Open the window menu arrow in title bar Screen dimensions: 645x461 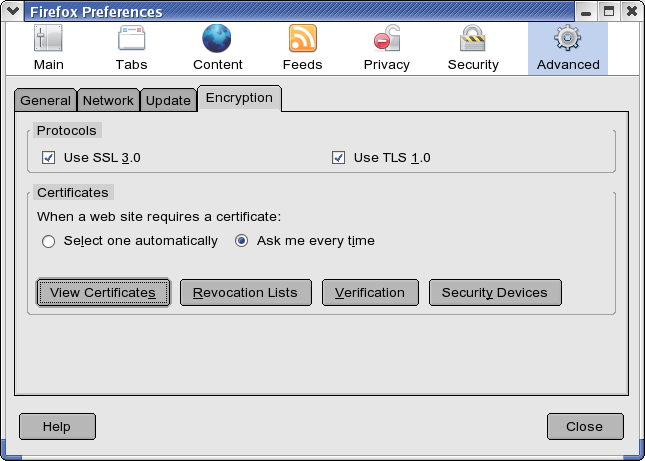[x=13, y=11]
